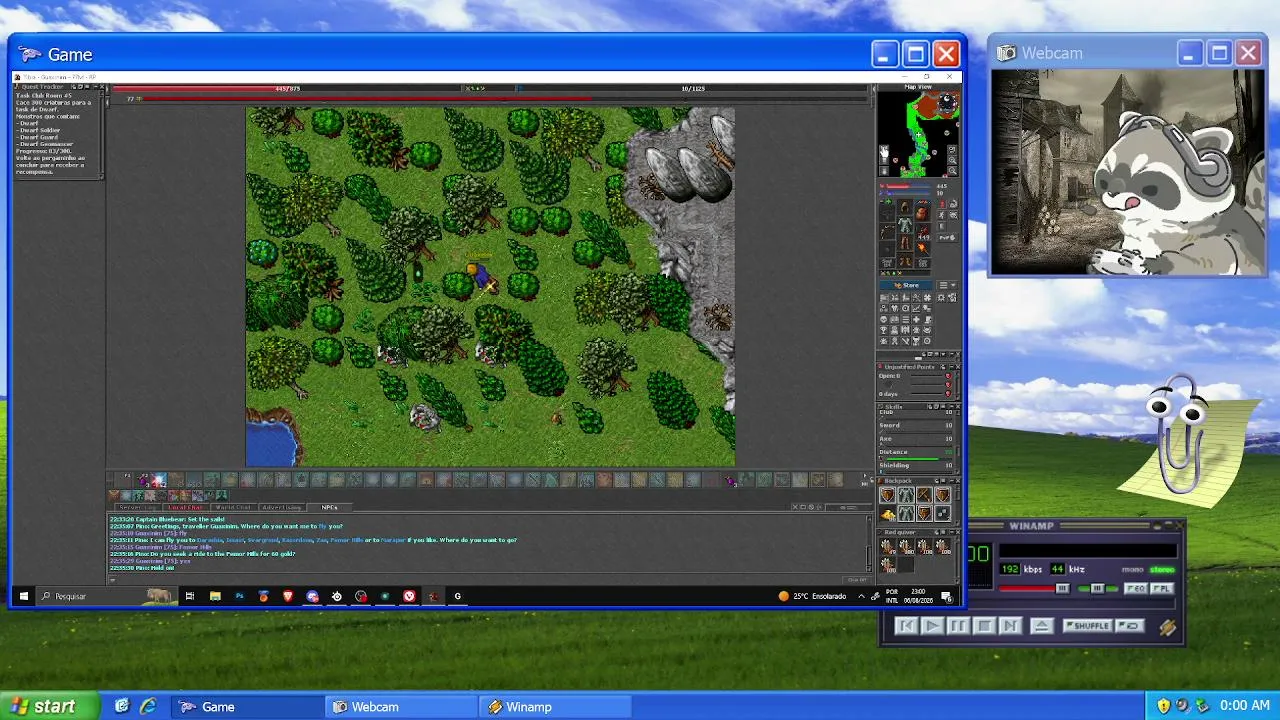Click Winamp's previous track button
Screen dimensions: 1280x720
[x=906, y=626]
